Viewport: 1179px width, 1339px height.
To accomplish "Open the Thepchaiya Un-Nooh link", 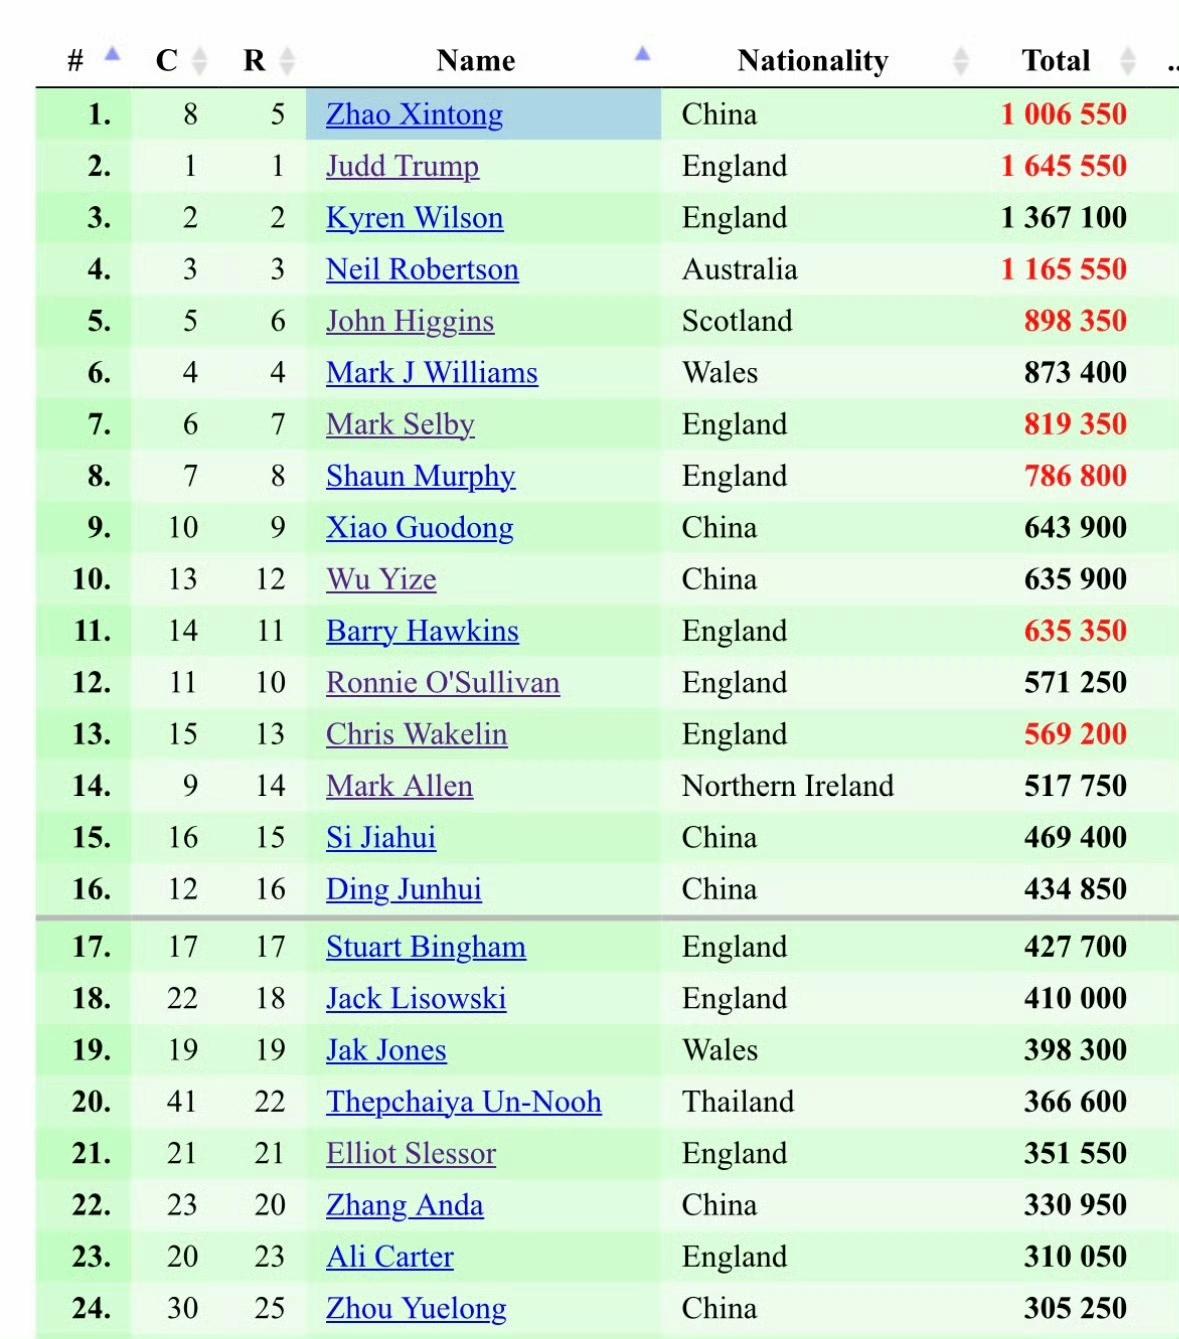I will [463, 1102].
